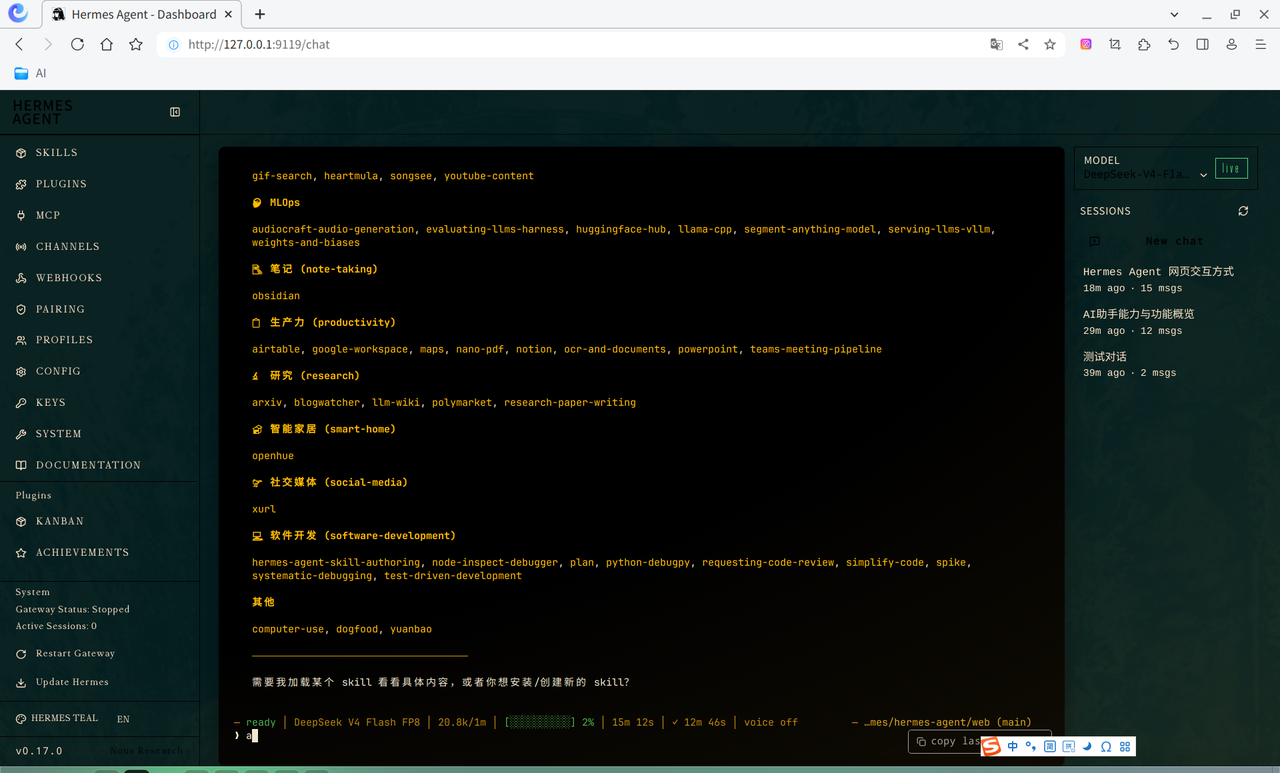The height and width of the screenshot is (773, 1280).
Task: Toggle the browser side panel
Action: point(1202,44)
